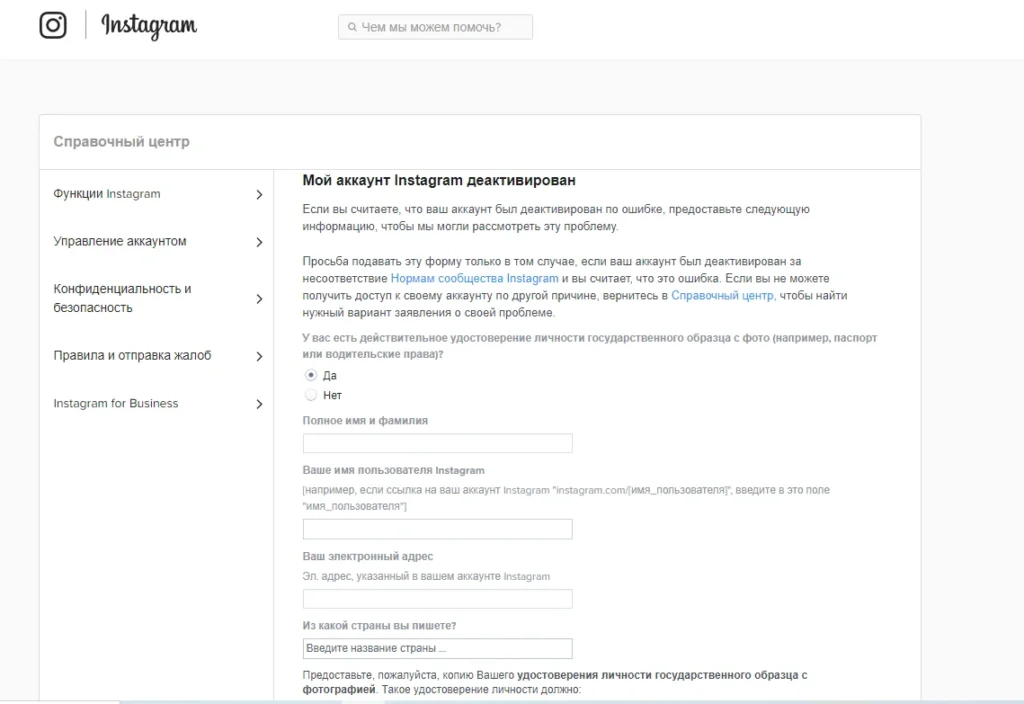Select the Да radio button
Image resolution: width=1024 pixels, height=704 pixels.
[311, 375]
